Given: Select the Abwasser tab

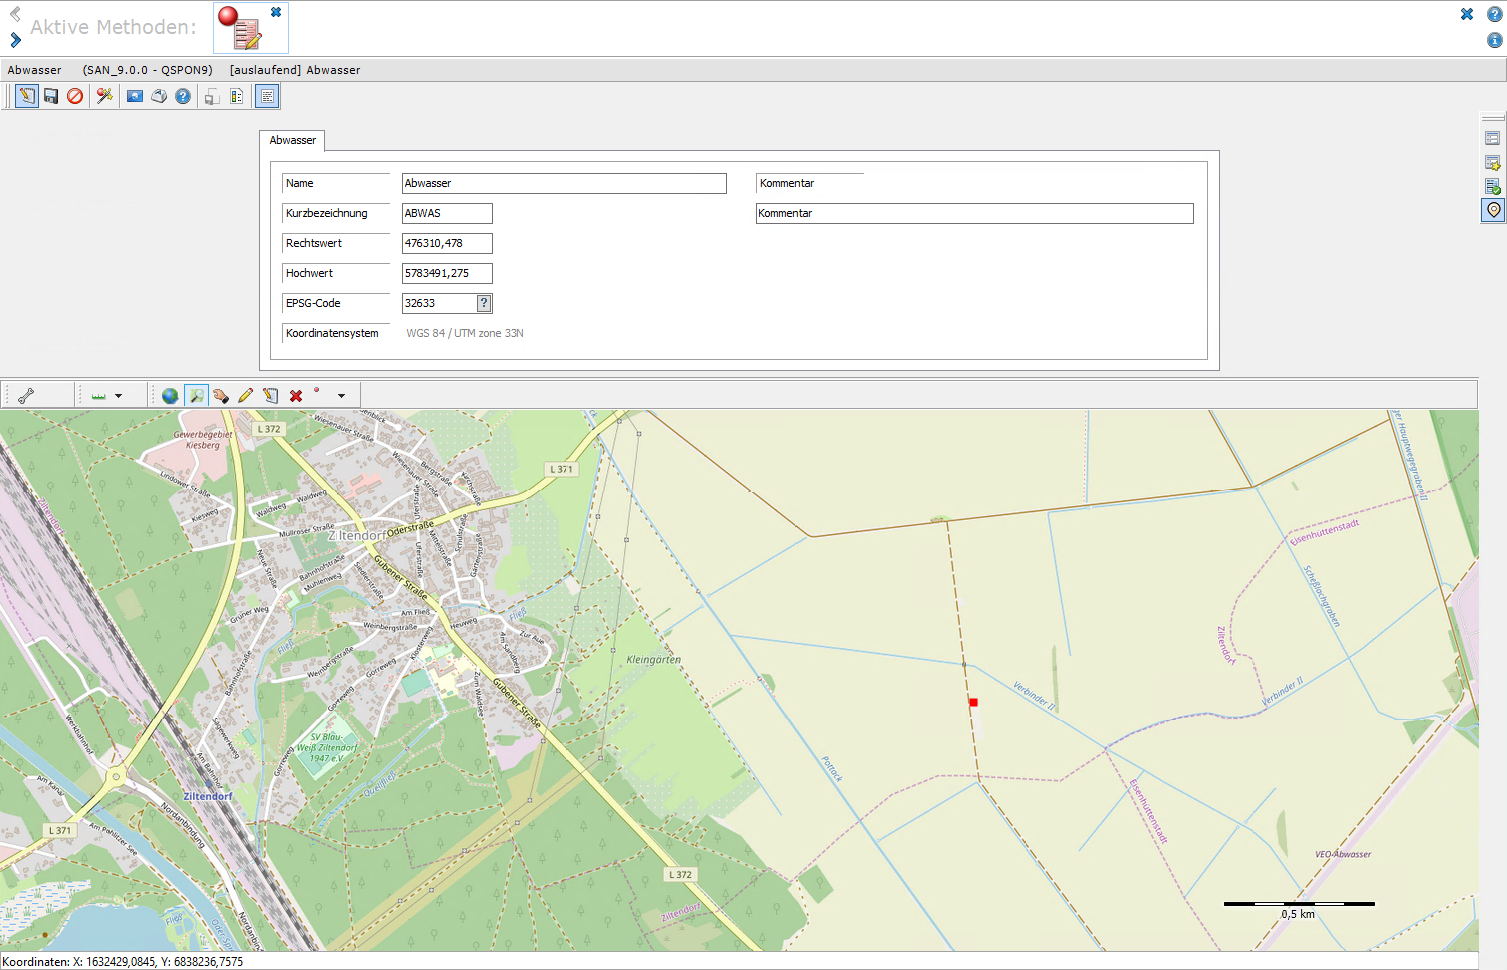Looking at the screenshot, I should point(292,140).
